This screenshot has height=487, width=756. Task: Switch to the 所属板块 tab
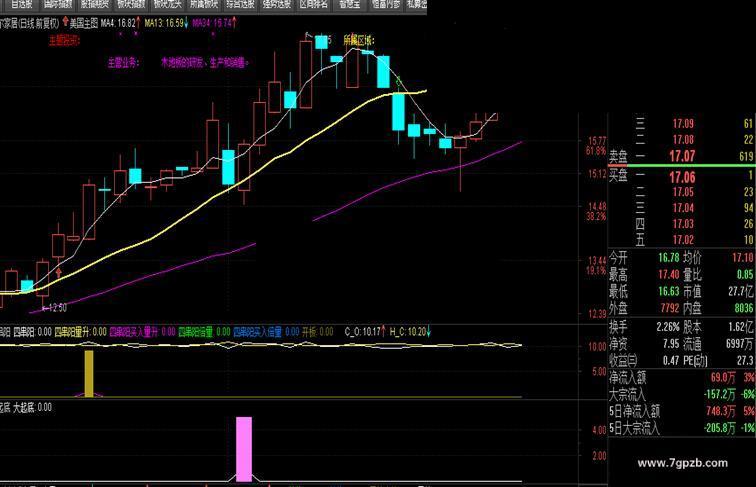pos(204,4)
